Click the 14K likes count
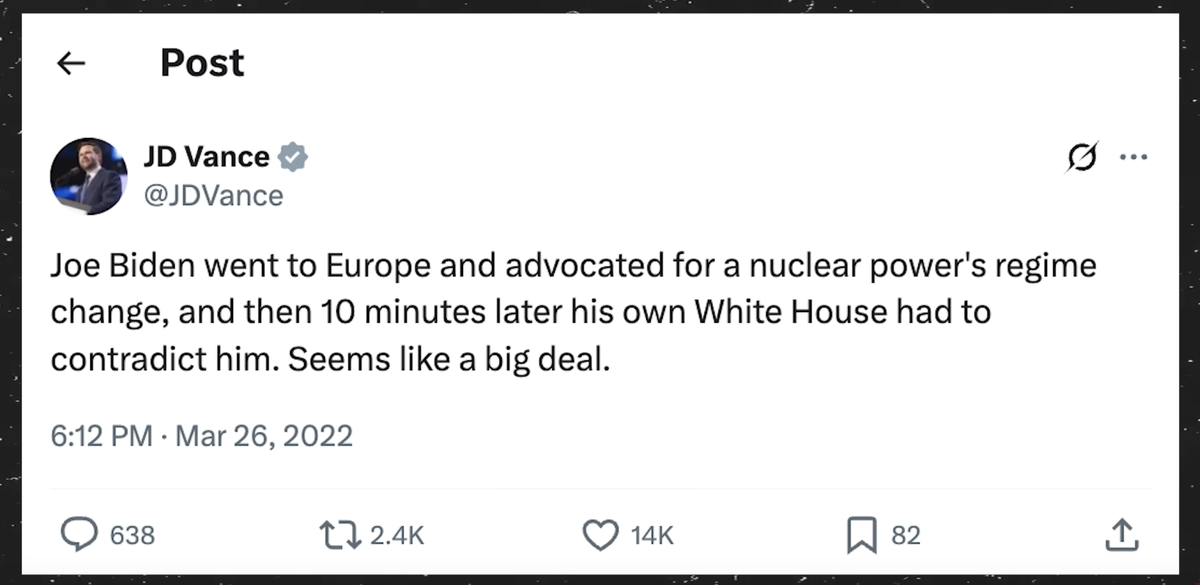This screenshot has height=585, width=1200. pos(652,536)
